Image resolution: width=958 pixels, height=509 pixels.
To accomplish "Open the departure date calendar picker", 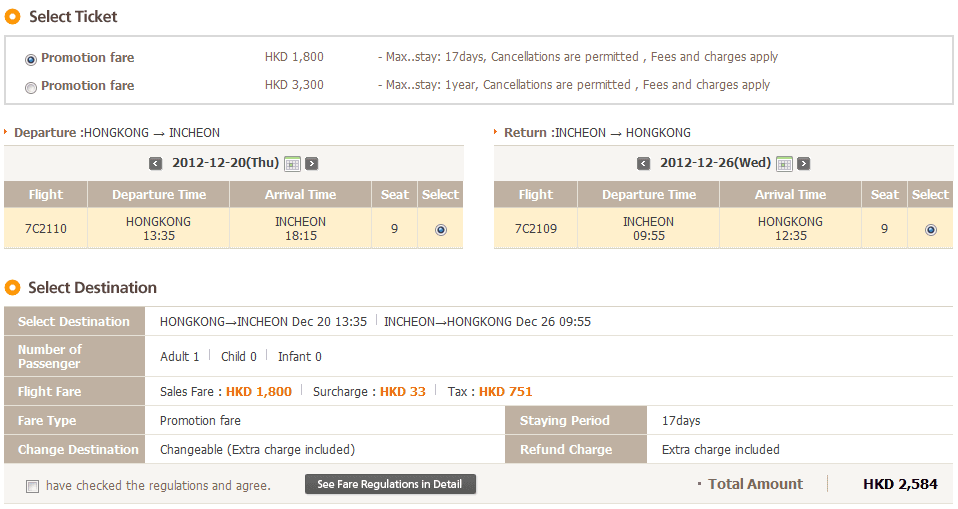I will [x=292, y=163].
